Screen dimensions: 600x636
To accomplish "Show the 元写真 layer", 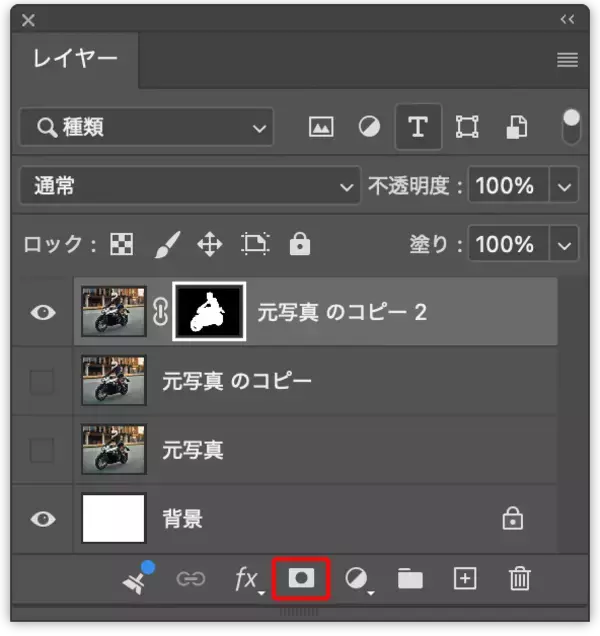I will click(42, 450).
